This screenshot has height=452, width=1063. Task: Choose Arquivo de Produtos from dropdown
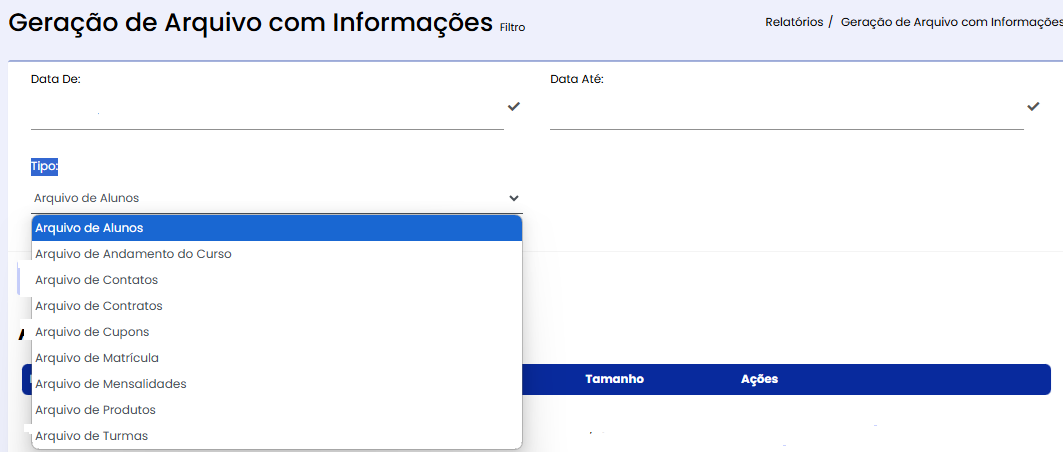277,410
